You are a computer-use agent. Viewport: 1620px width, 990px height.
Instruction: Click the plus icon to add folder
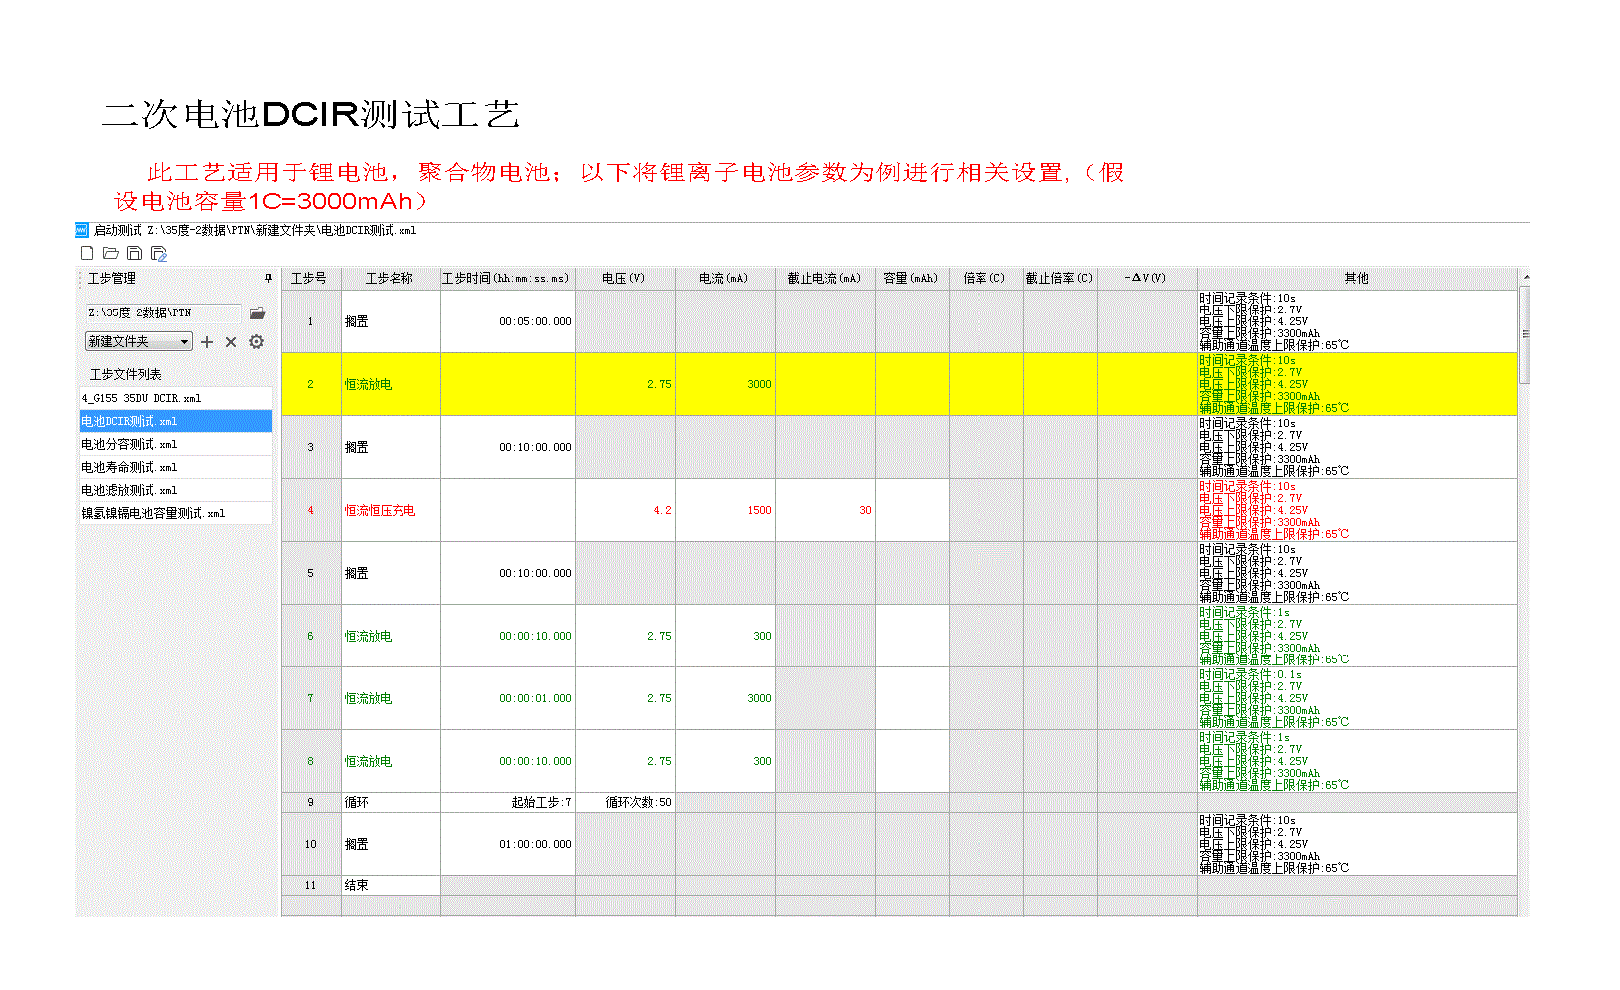pyautogui.click(x=207, y=342)
